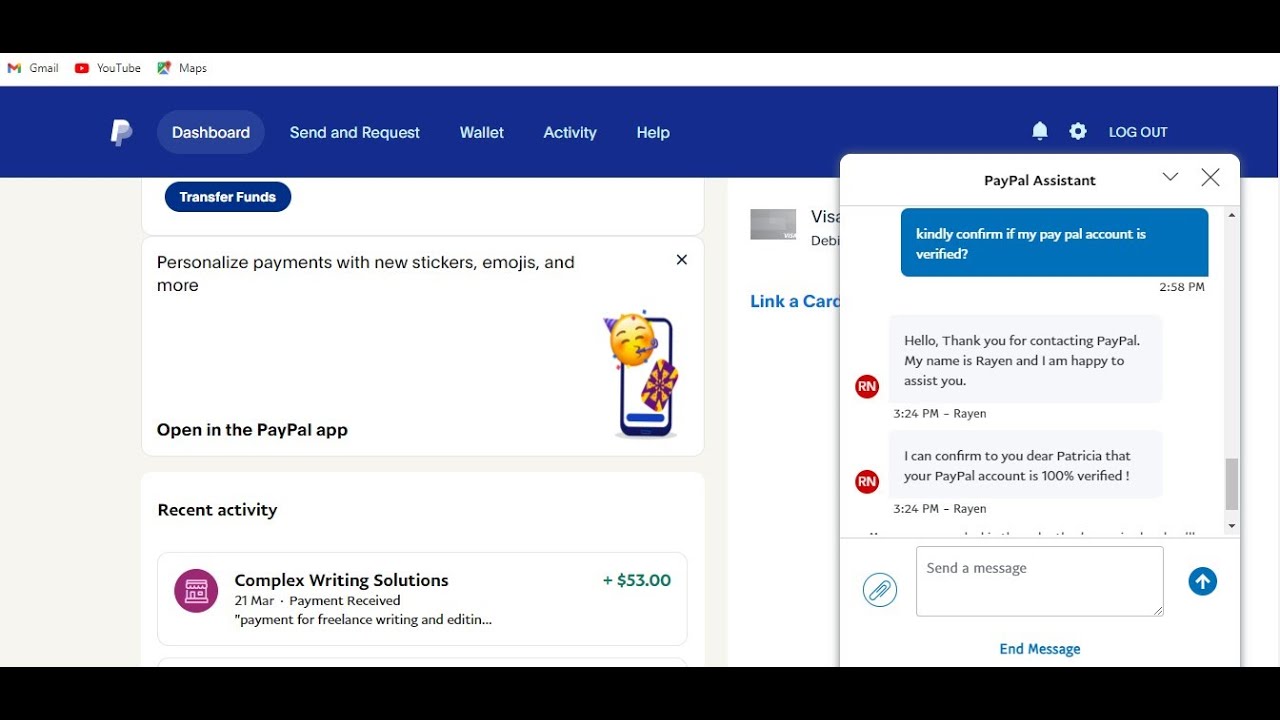Click the Transfer Funds button
This screenshot has width=1280, height=720.
tap(228, 197)
